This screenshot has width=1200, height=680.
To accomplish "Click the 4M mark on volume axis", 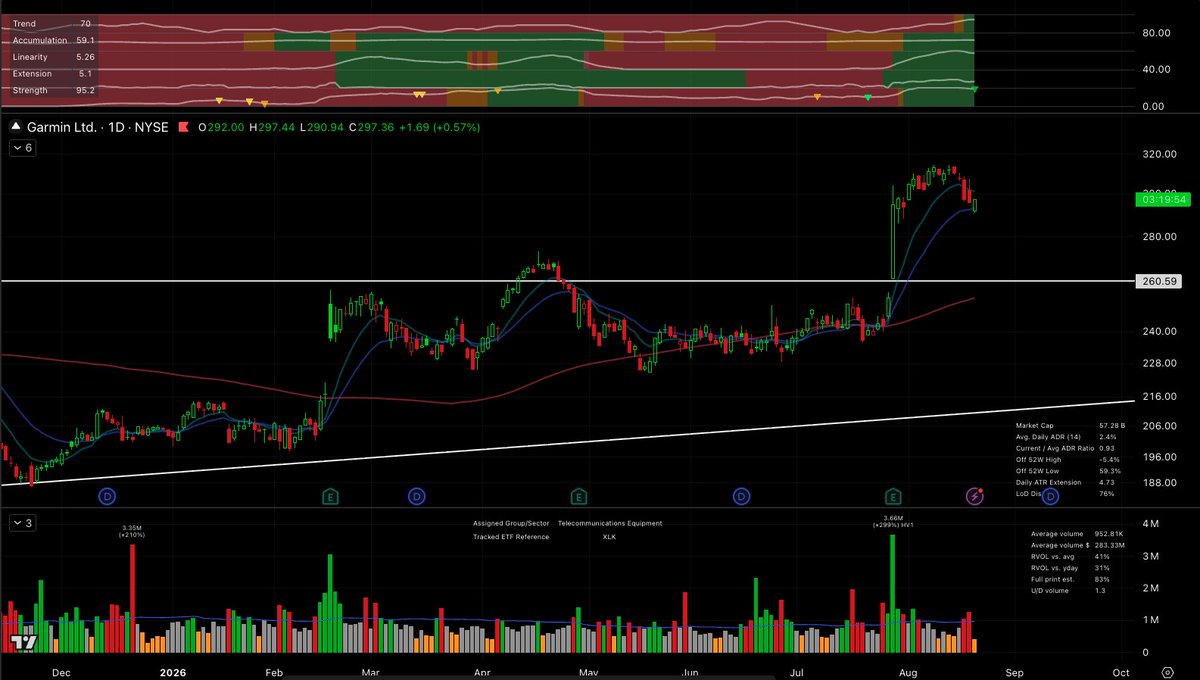I will pos(1151,524).
